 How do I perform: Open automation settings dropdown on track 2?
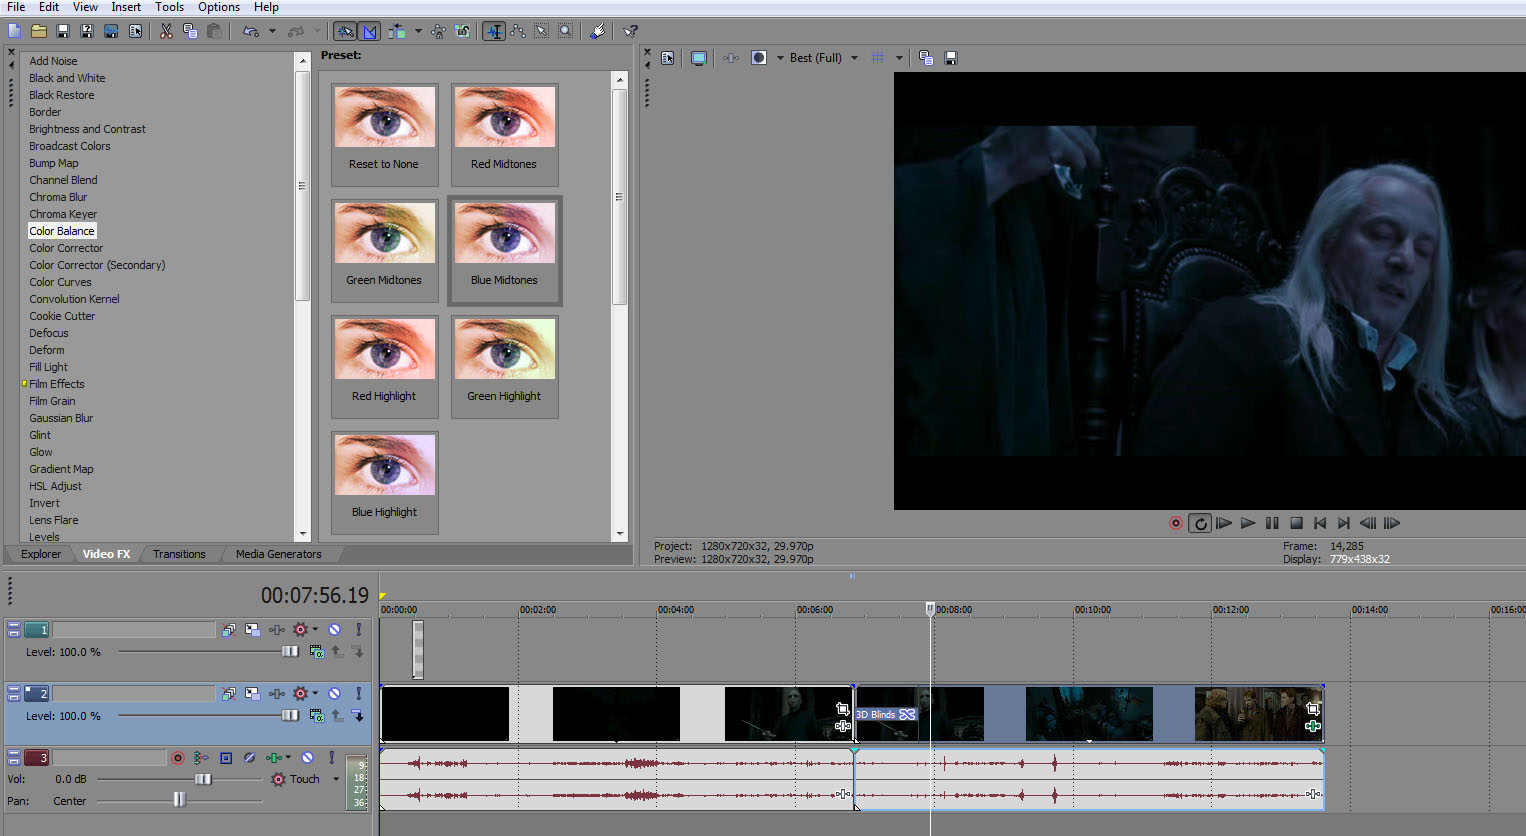315,693
